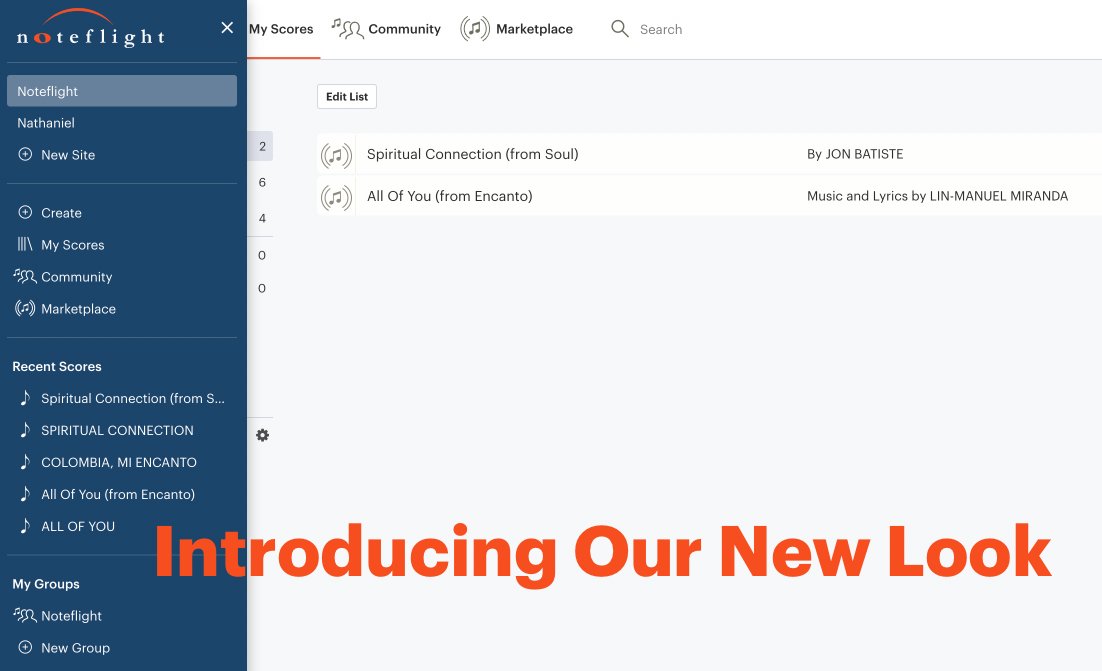Click the New Group plus icon
This screenshot has width=1102, height=671.
(x=25, y=647)
